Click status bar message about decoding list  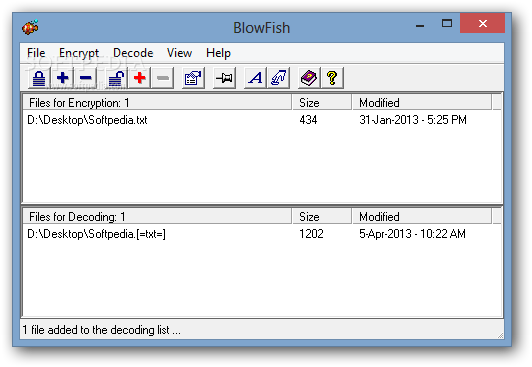(101, 330)
